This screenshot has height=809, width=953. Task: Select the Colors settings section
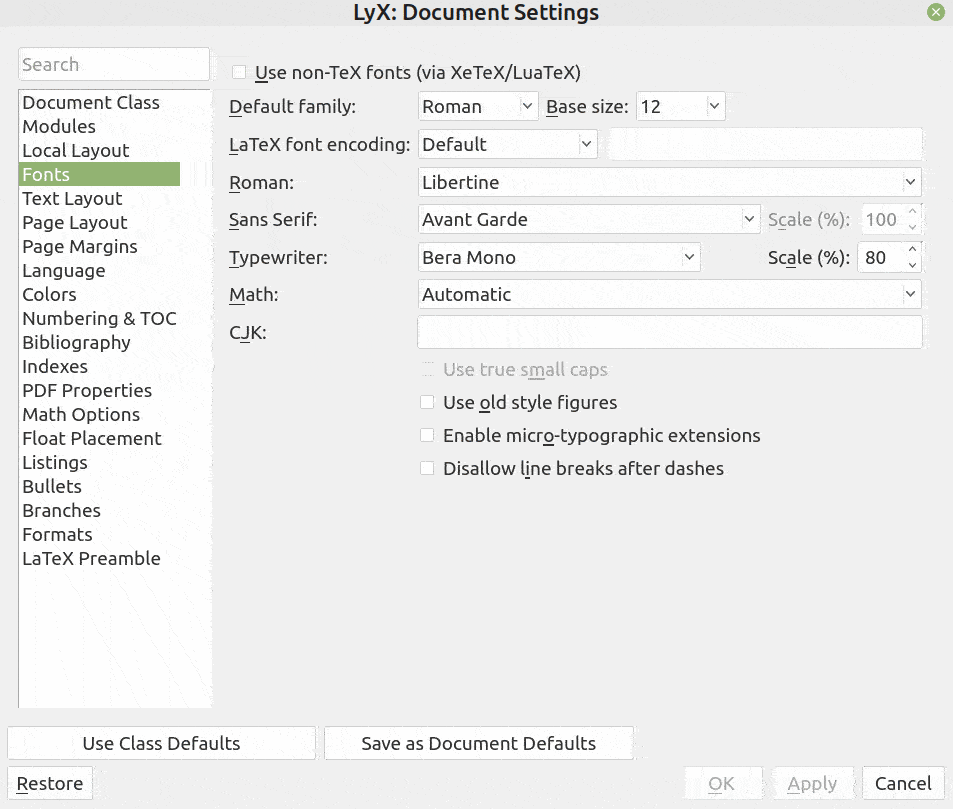pyautogui.click(x=49, y=294)
